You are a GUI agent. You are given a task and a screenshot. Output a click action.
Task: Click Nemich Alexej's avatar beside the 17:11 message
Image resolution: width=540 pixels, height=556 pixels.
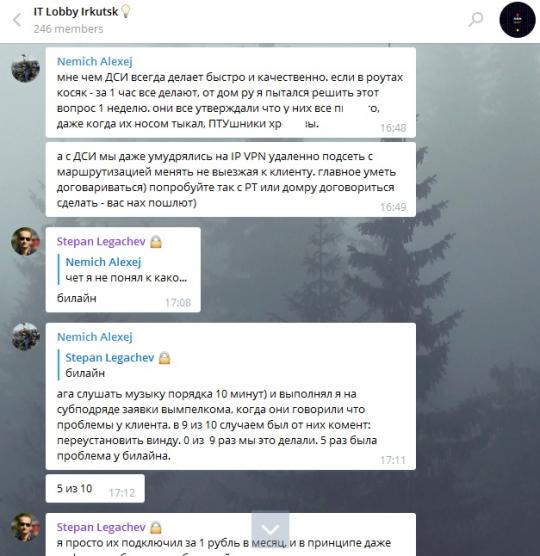[x=26, y=337]
